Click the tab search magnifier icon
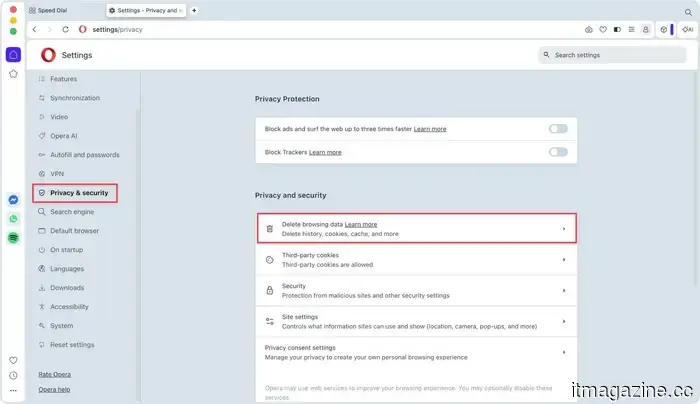700x404 pixels. tap(688, 12)
